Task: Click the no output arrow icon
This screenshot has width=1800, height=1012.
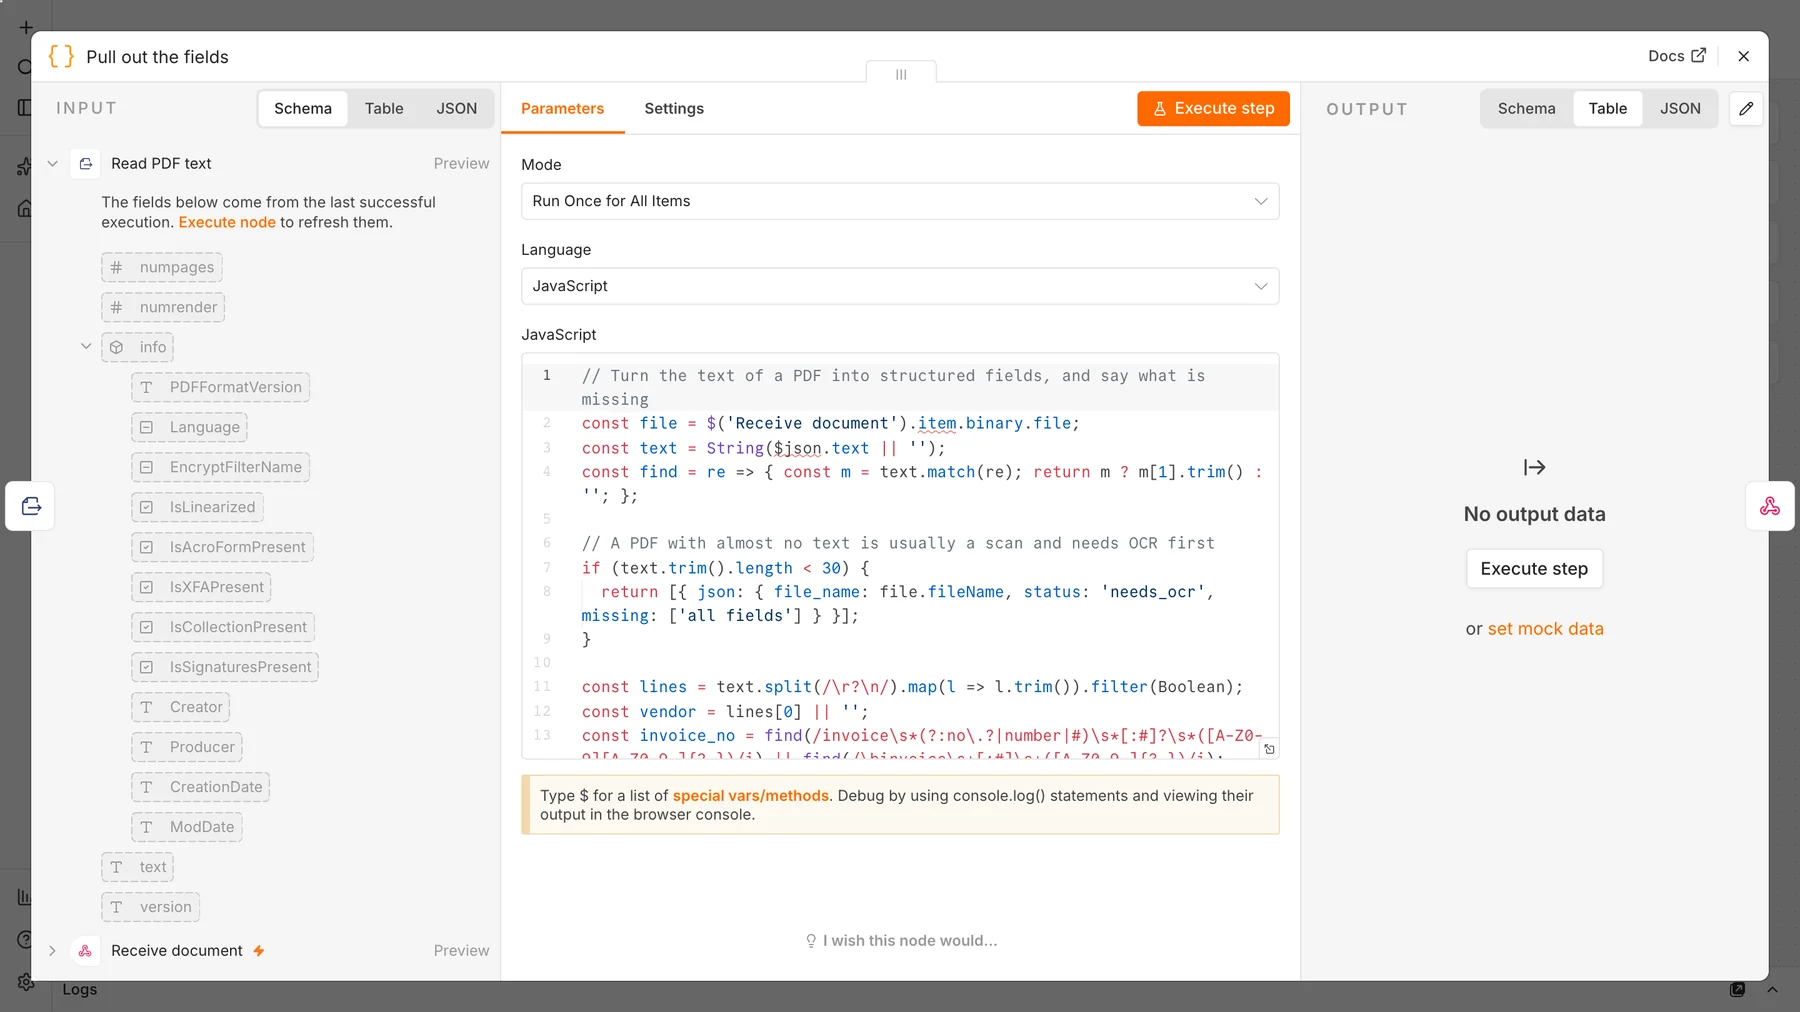Action: click(1534, 467)
